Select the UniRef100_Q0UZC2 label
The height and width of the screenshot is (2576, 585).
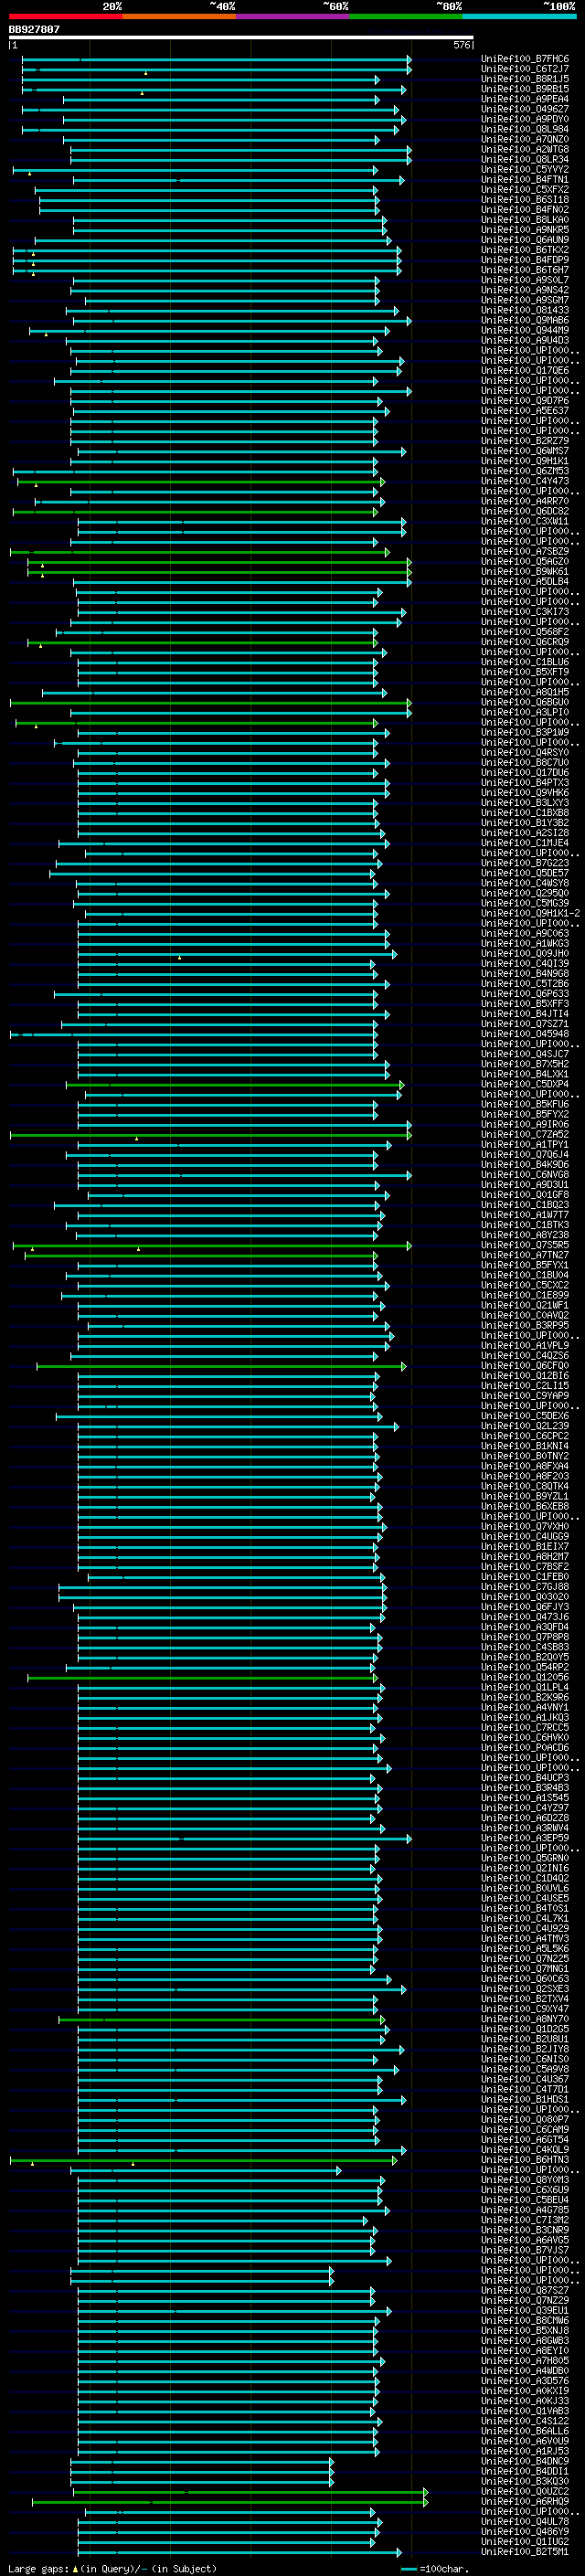[x=525, y=2491]
